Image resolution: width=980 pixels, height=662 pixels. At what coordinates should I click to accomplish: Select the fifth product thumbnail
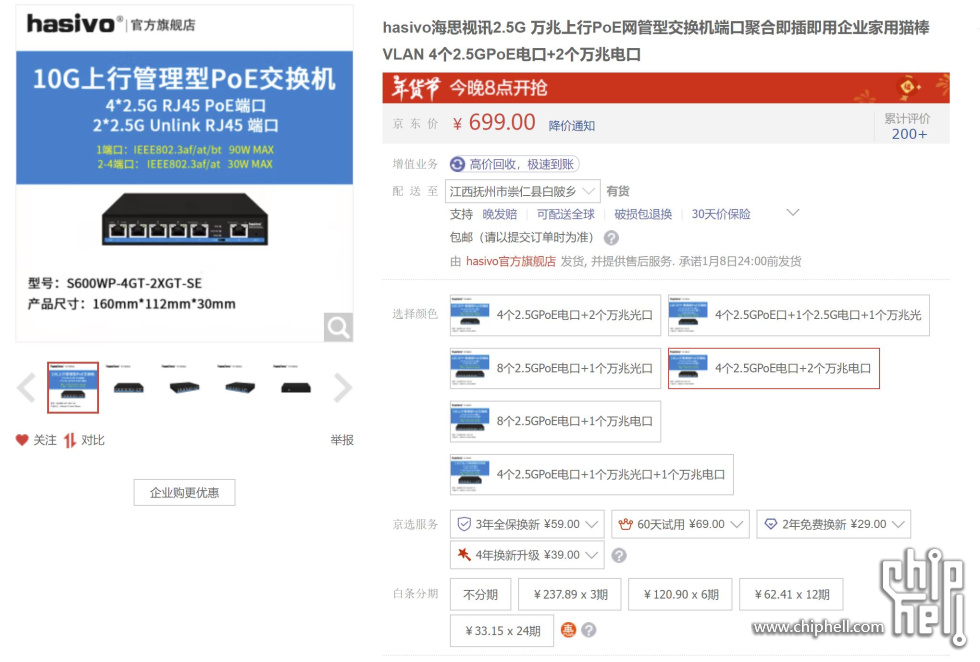[x=296, y=388]
